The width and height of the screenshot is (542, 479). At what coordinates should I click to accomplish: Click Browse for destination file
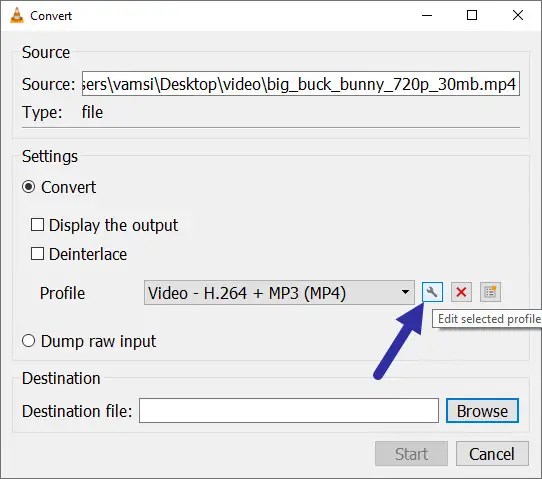tap(482, 411)
